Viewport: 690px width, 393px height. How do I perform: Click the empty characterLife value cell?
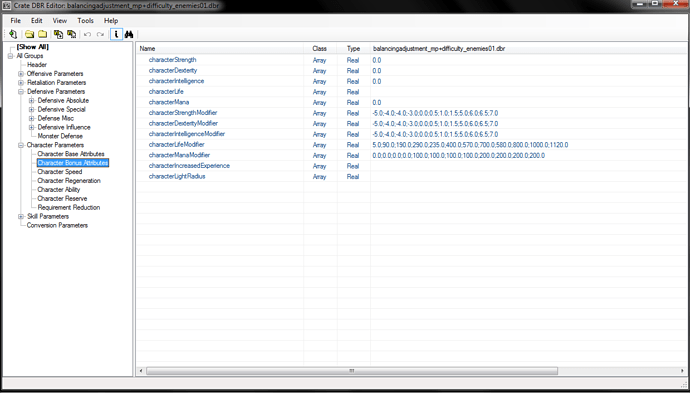tap(529, 92)
